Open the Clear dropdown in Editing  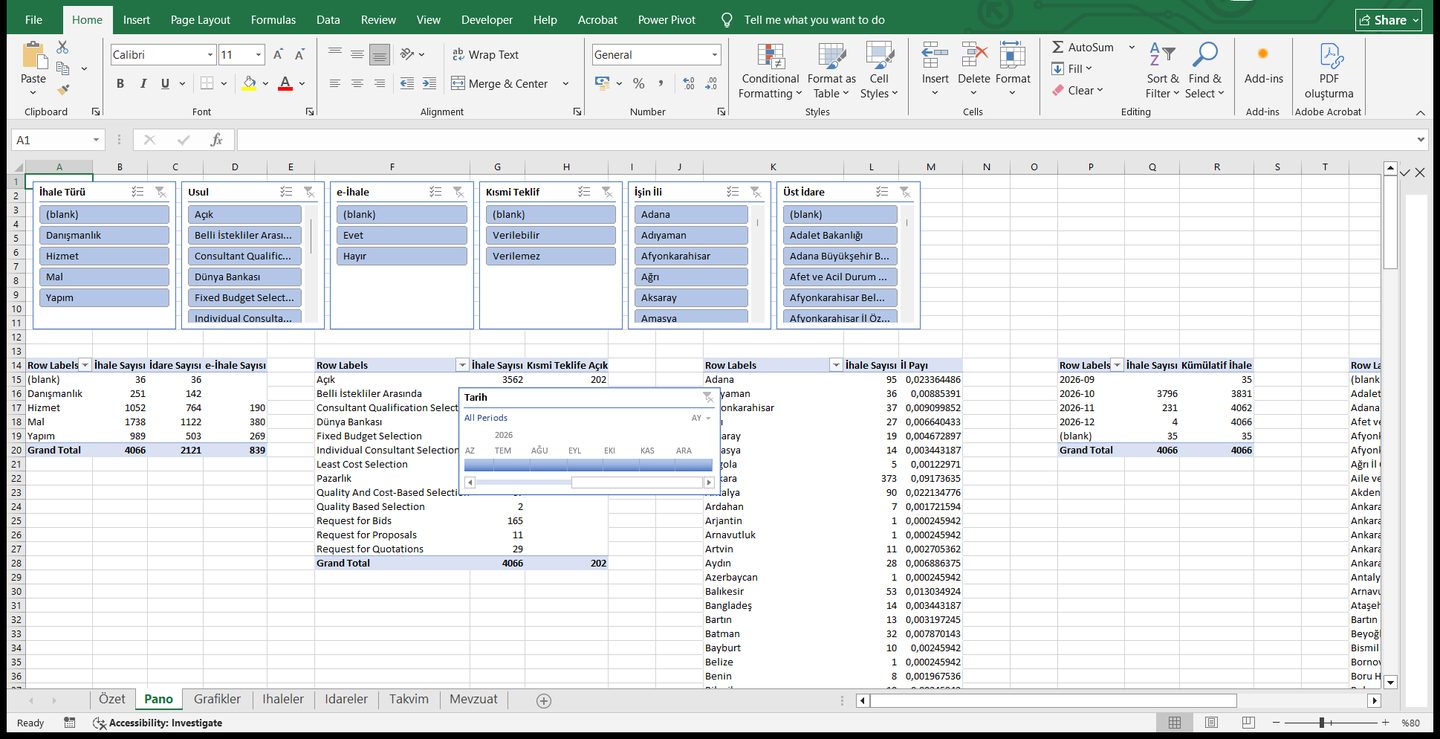(1100, 90)
